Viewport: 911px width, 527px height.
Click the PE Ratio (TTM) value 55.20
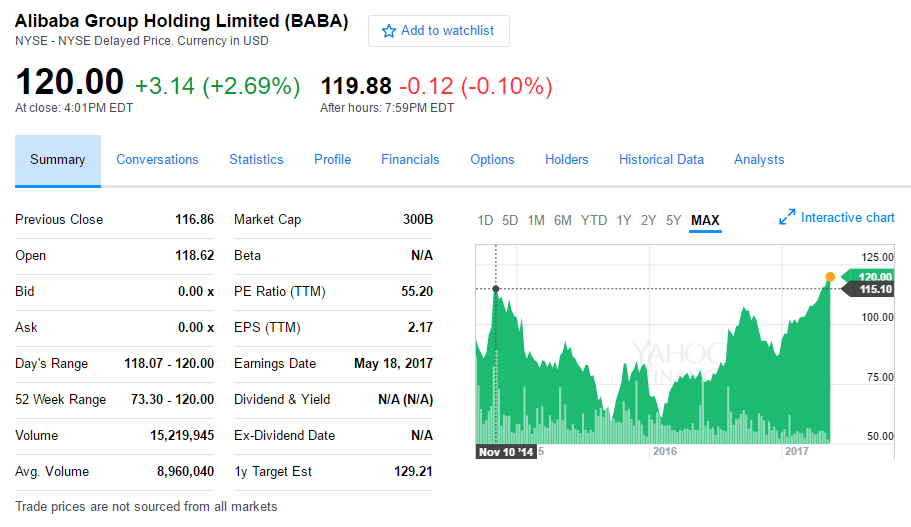pos(417,292)
